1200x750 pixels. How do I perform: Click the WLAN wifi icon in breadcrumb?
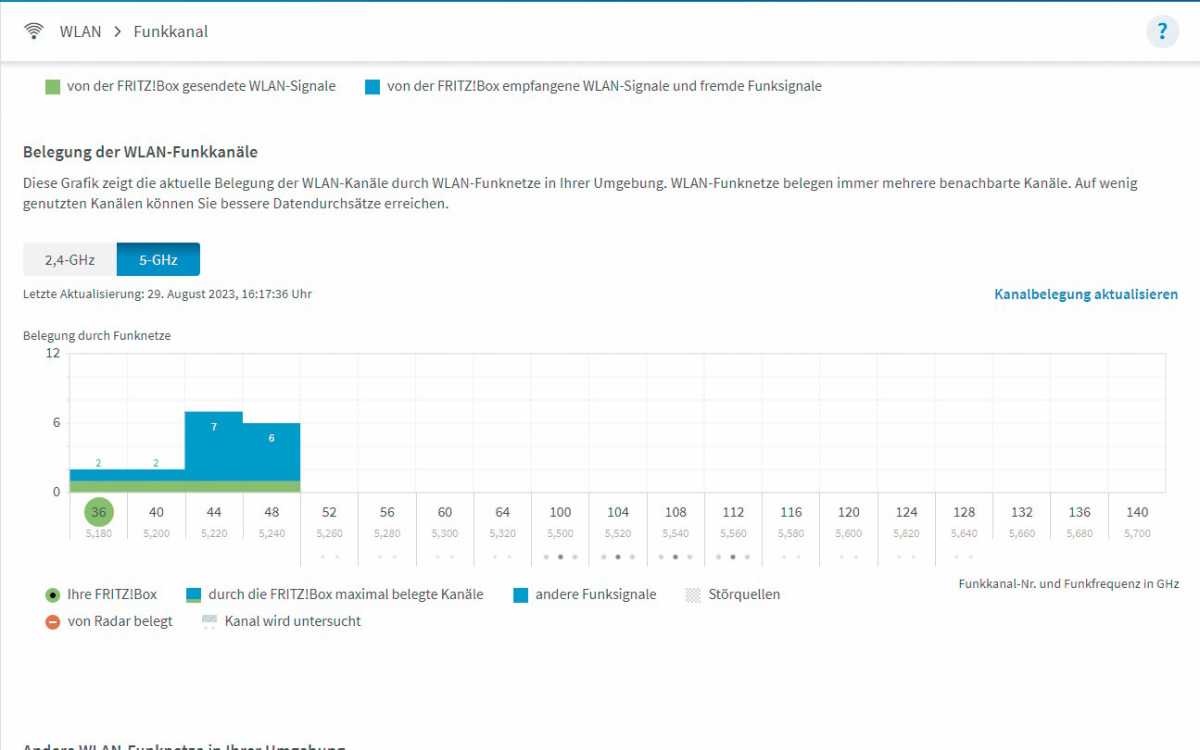coord(34,31)
